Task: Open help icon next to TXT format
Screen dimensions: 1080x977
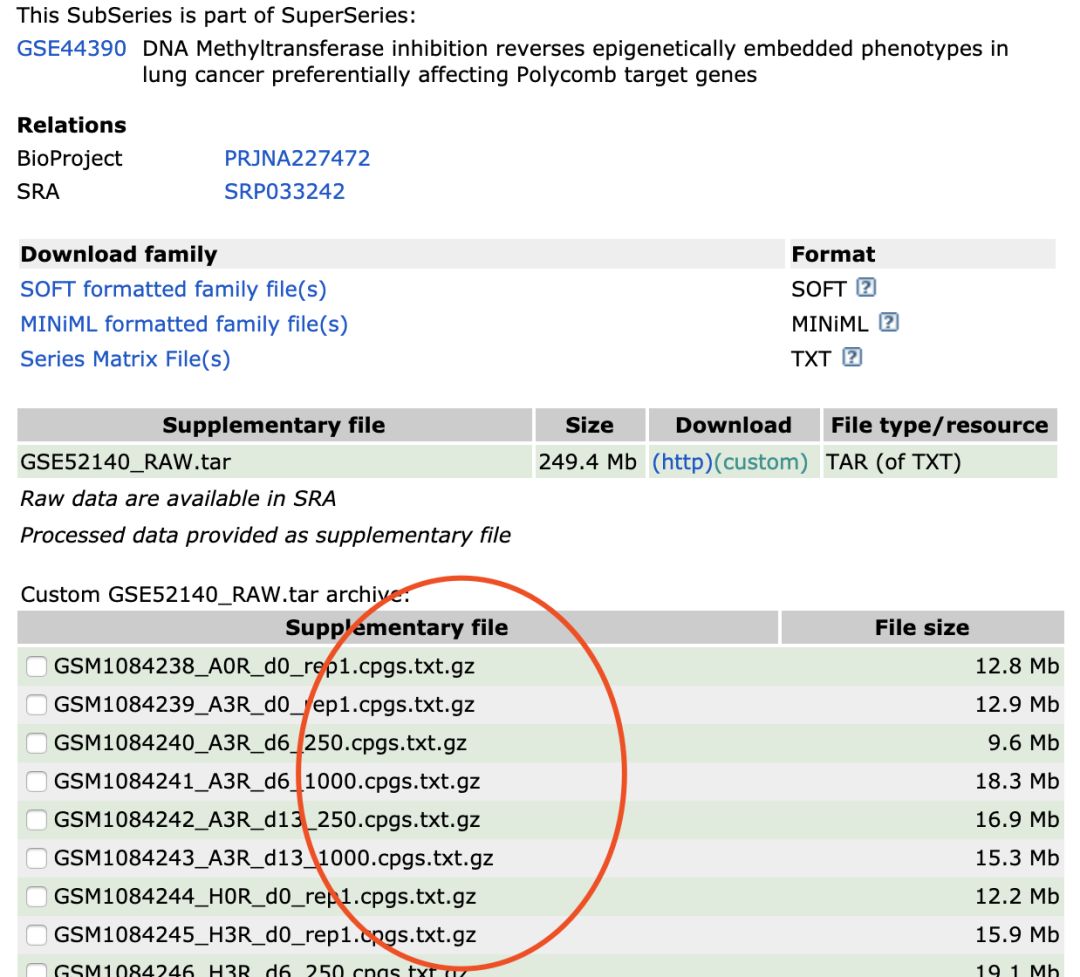Action: (x=852, y=357)
